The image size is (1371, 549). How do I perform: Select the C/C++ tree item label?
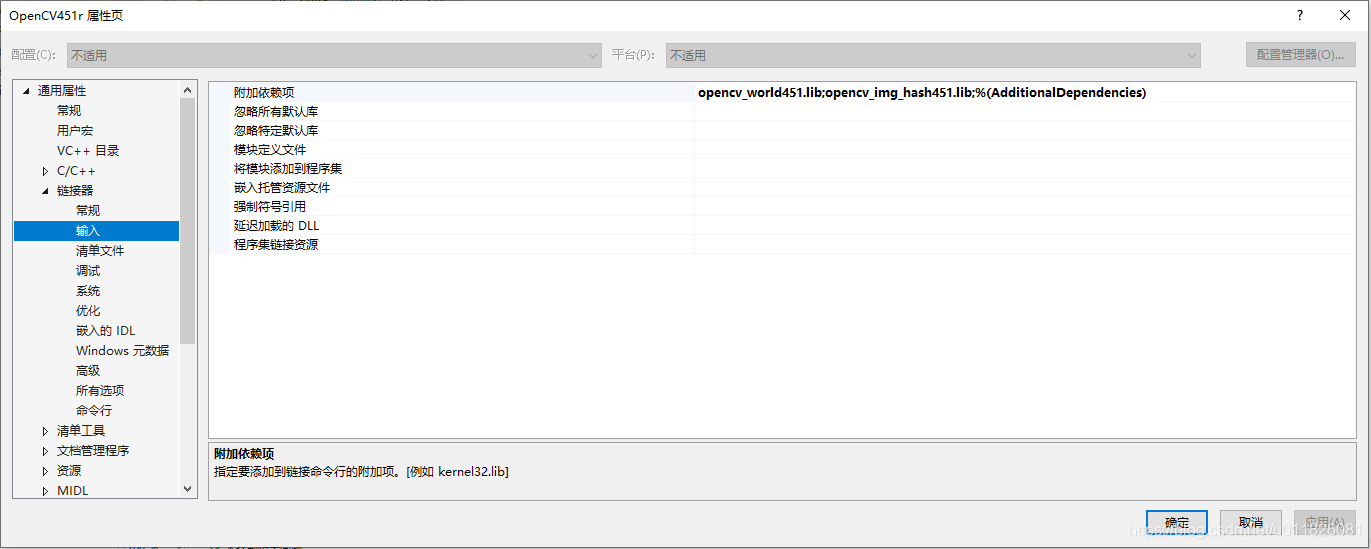[76, 171]
